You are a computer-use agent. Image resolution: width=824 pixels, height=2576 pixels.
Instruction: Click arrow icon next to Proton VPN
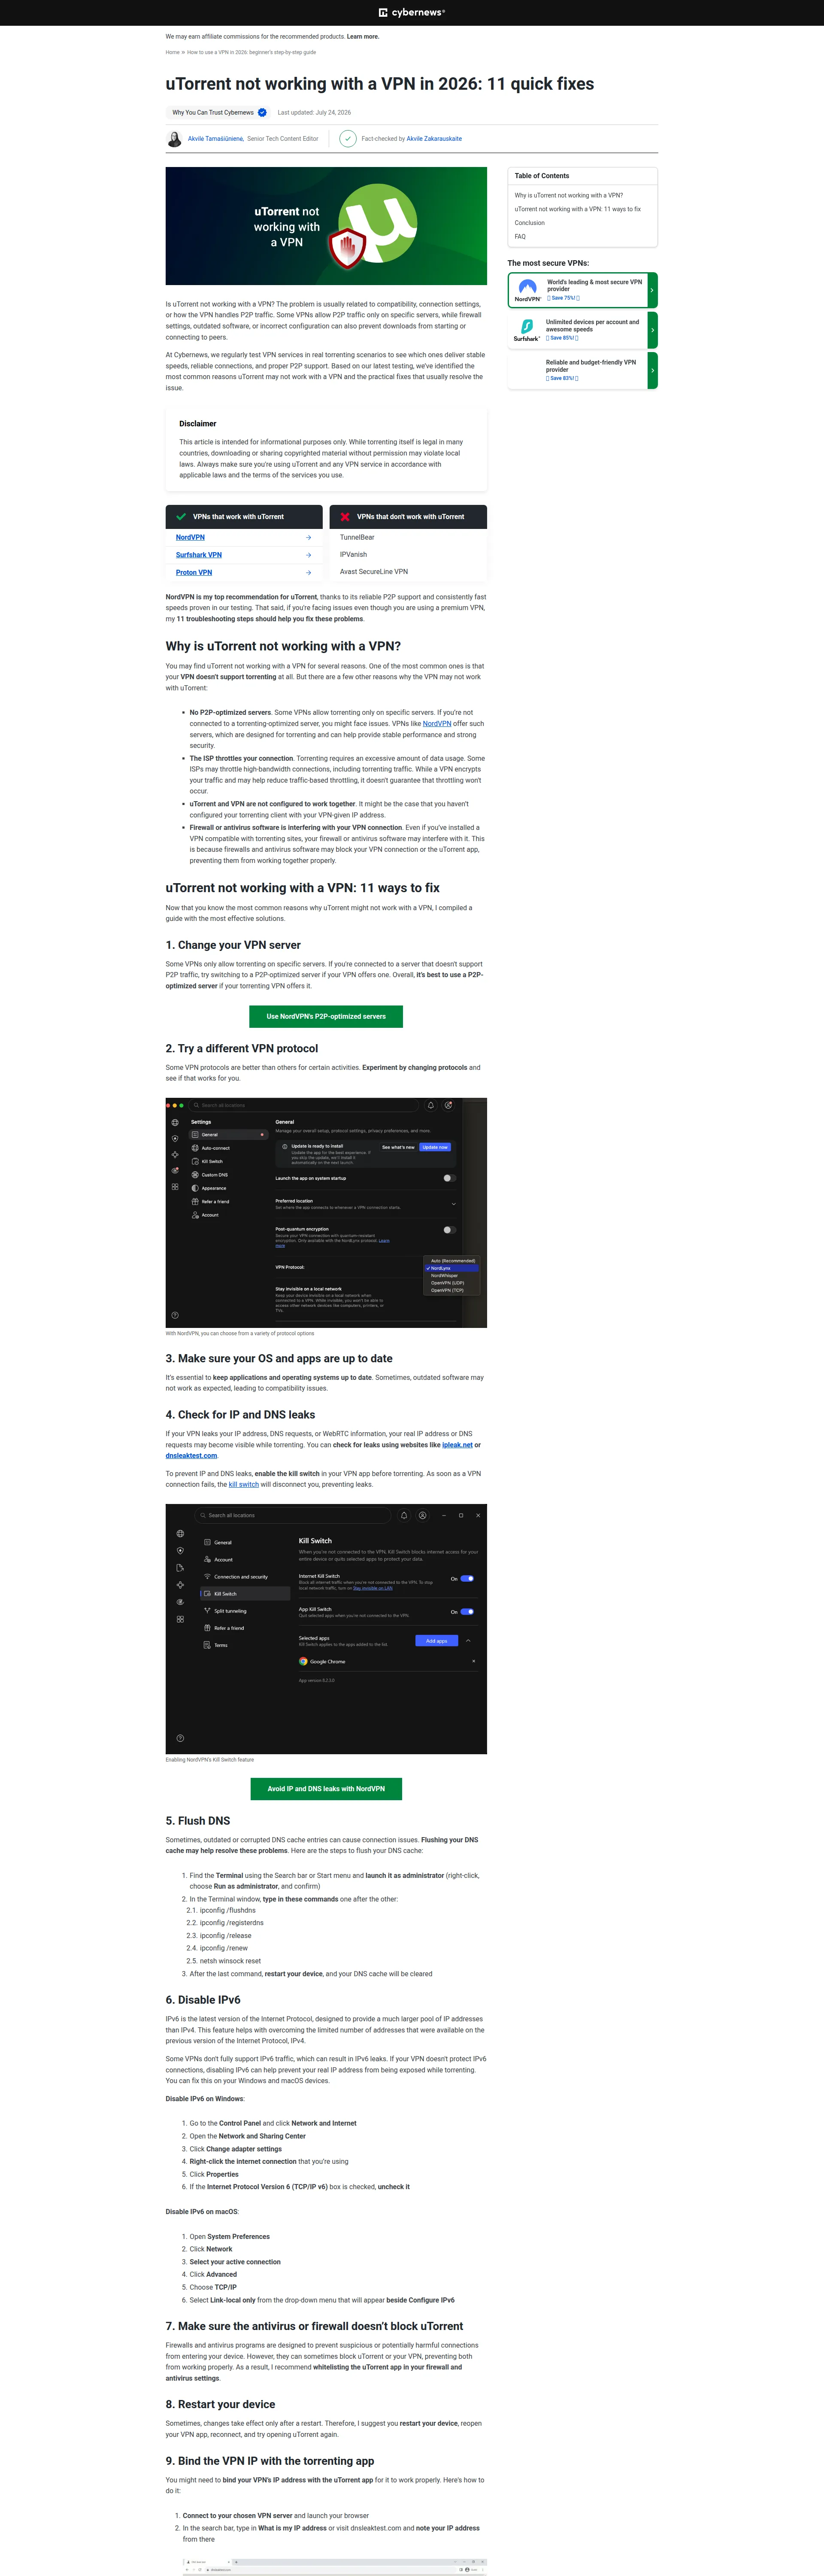pyautogui.click(x=308, y=573)
